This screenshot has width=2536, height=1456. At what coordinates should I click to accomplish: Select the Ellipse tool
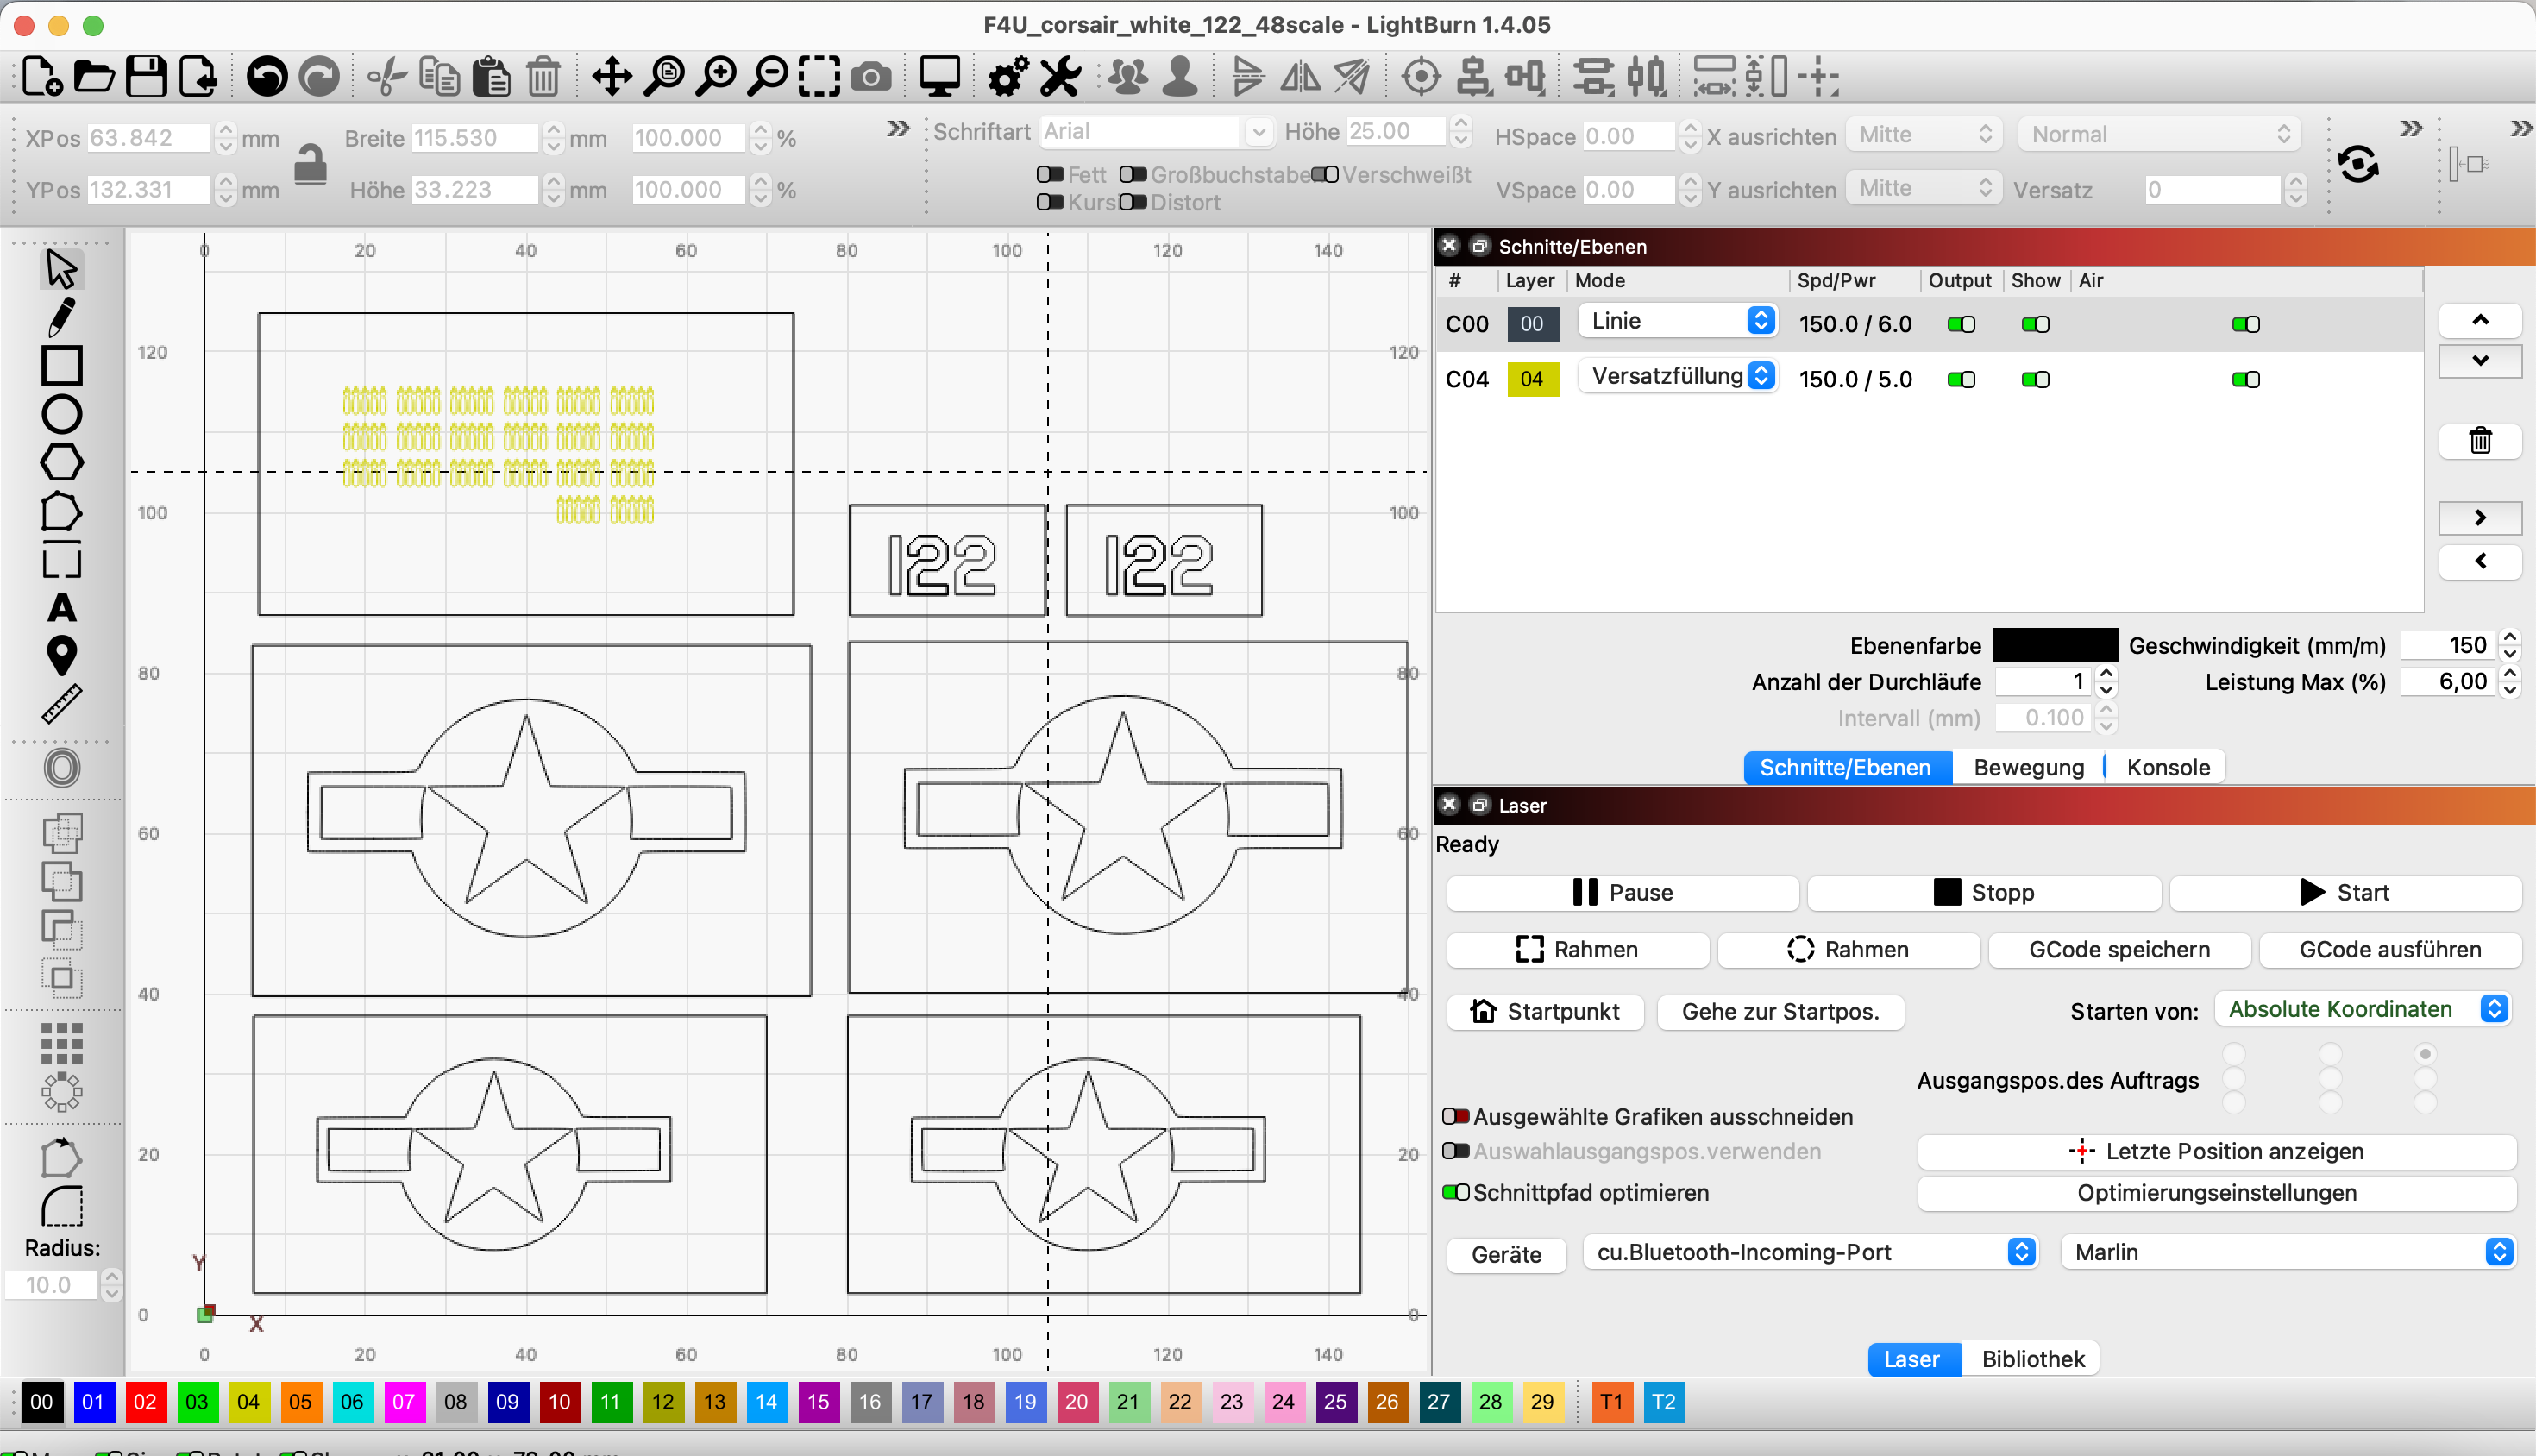[61, 414]
